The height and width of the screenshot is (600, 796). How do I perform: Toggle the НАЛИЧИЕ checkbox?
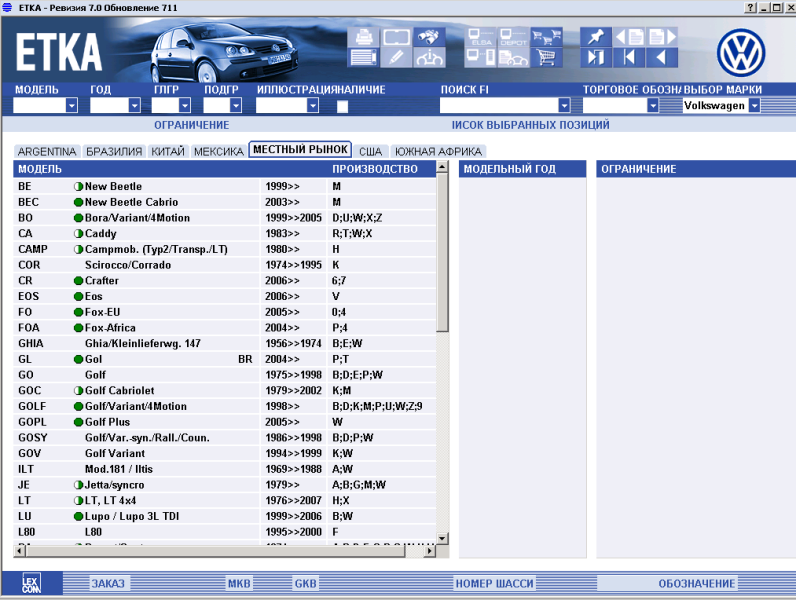(343, 106)
